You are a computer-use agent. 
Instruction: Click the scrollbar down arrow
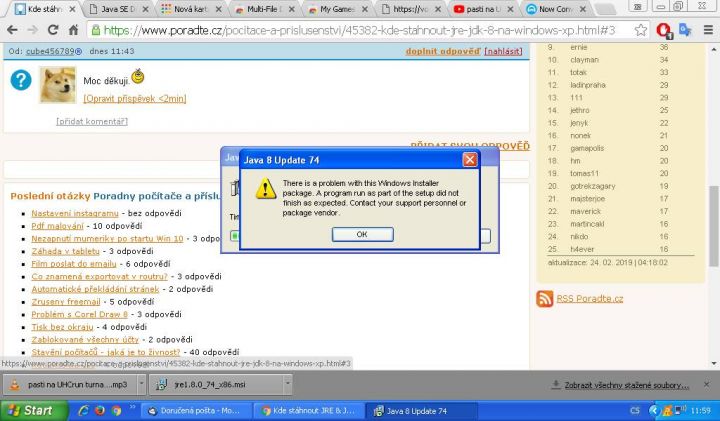point(714,364)
